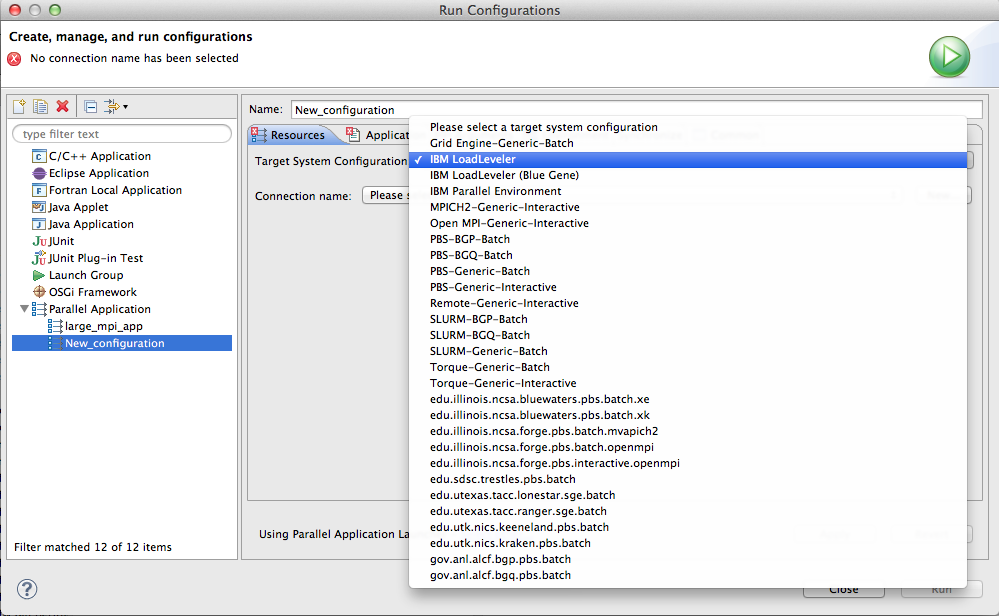Open the help question mark icon
The height and width of the screenshot is (616, 999).
coord(27,589)
